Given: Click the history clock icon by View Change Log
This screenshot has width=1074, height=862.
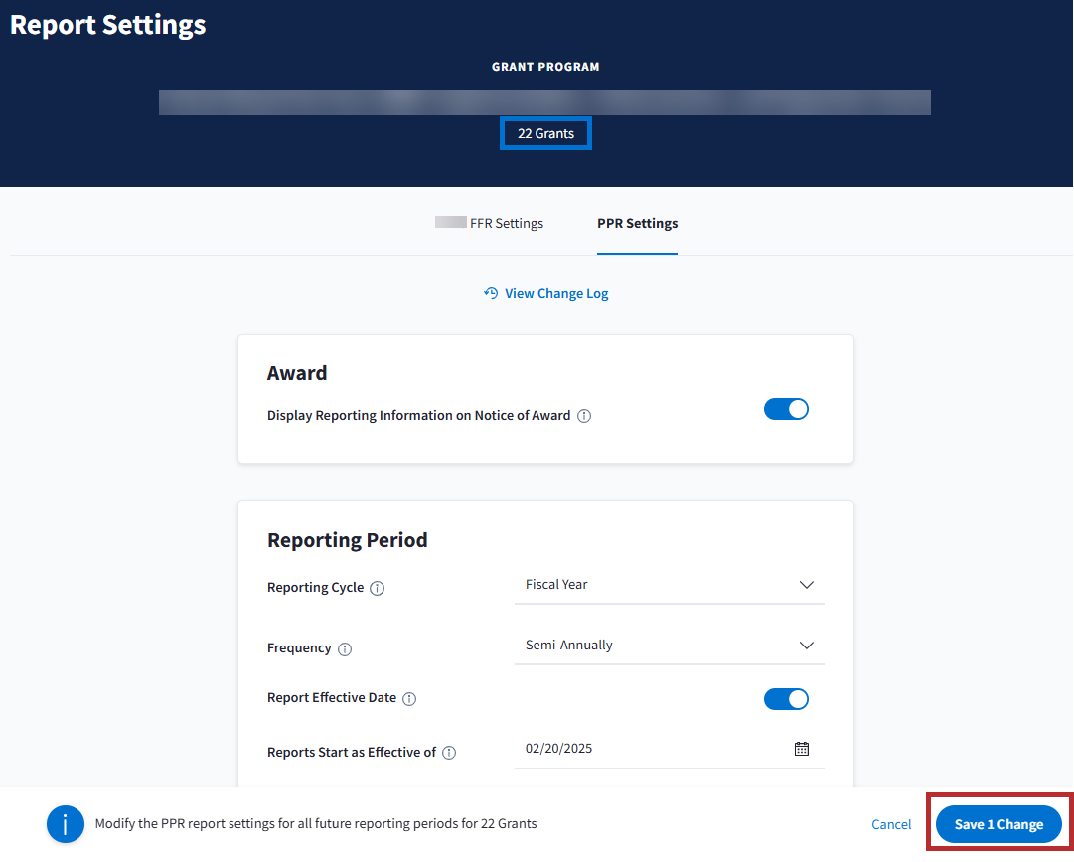Looking at the screenshot, I should pos(491,293).
